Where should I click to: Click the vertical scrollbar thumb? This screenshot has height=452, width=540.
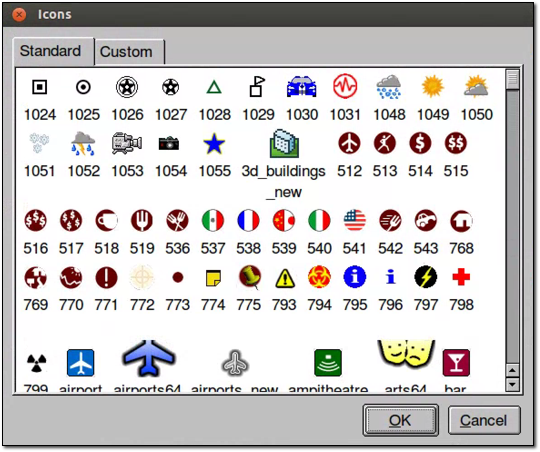512,79
